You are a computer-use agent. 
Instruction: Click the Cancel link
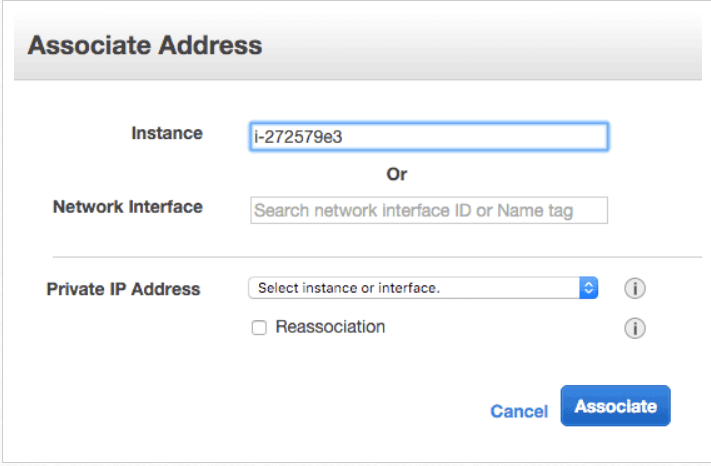[x=519, y=411]
